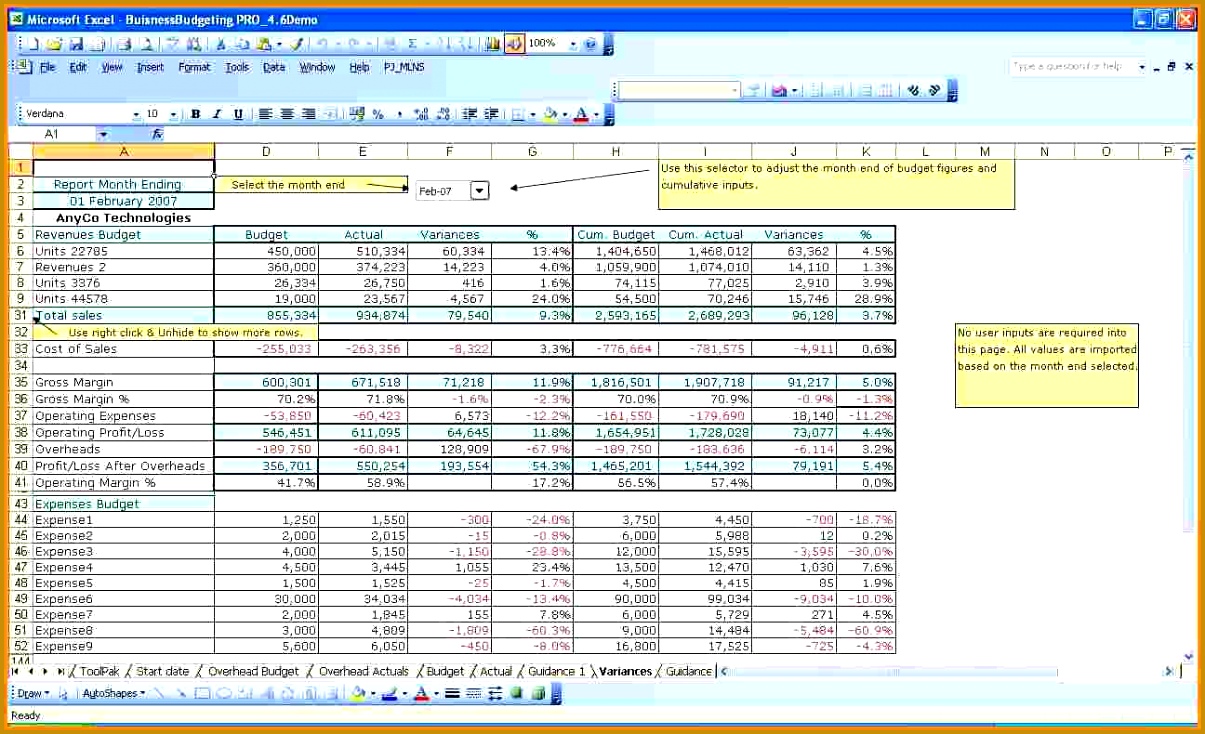Click the Chart Wizard icon
This screenshot has height=734, width=1205.
pyautogui.click(x=492, y=44)
